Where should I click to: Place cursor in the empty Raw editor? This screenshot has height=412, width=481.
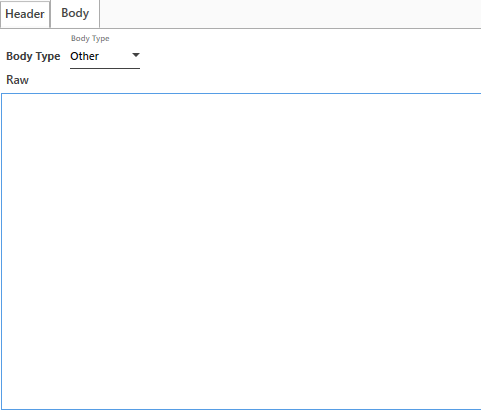(241, 252)
